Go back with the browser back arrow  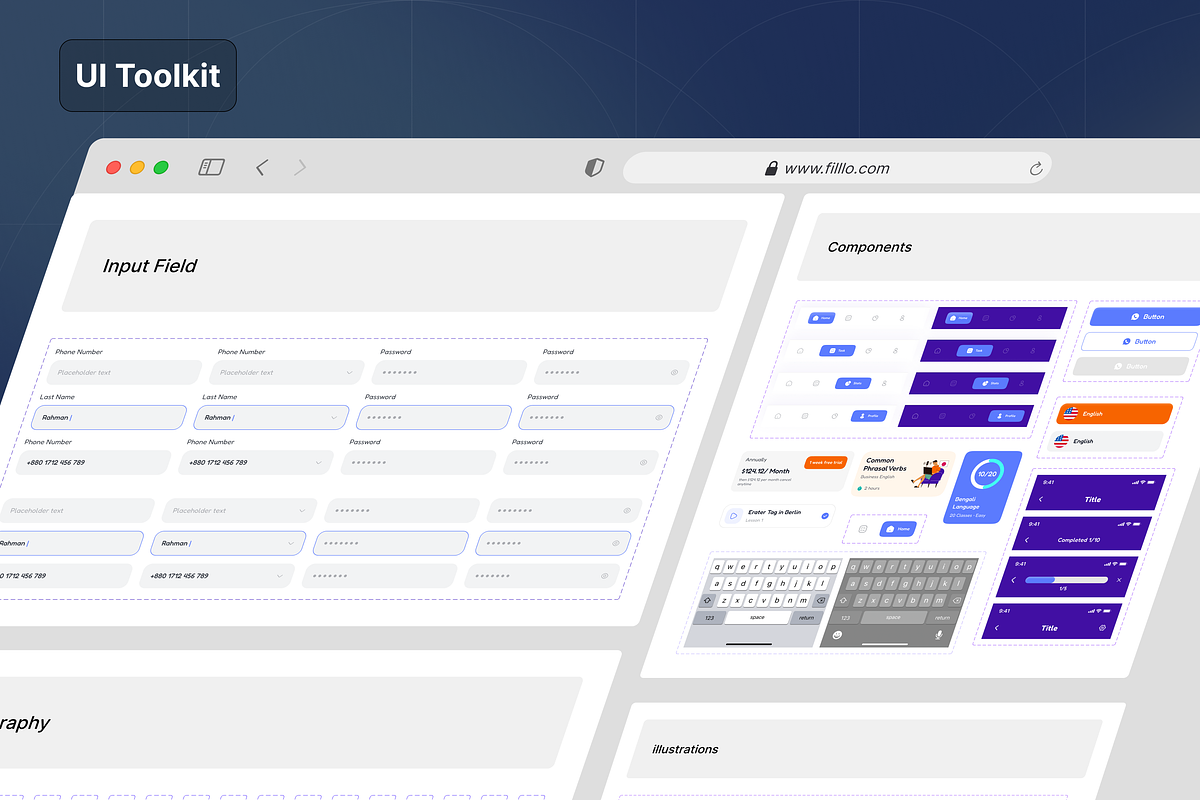[261, 167]
